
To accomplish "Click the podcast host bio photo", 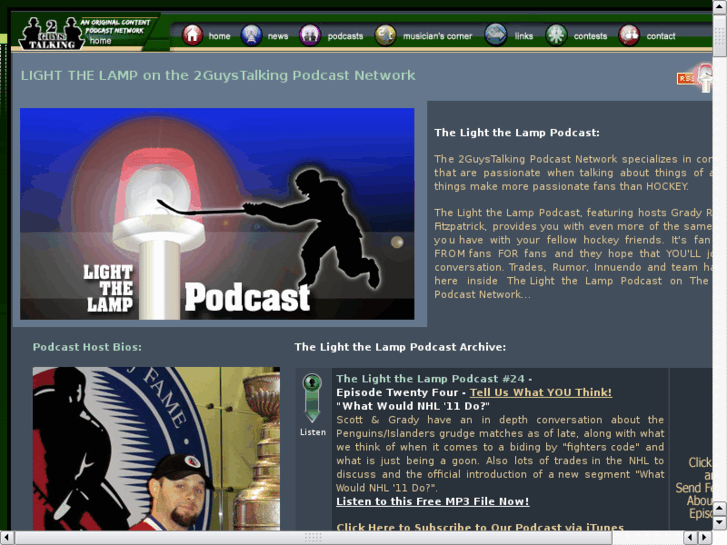I will (x=156, y=449).
